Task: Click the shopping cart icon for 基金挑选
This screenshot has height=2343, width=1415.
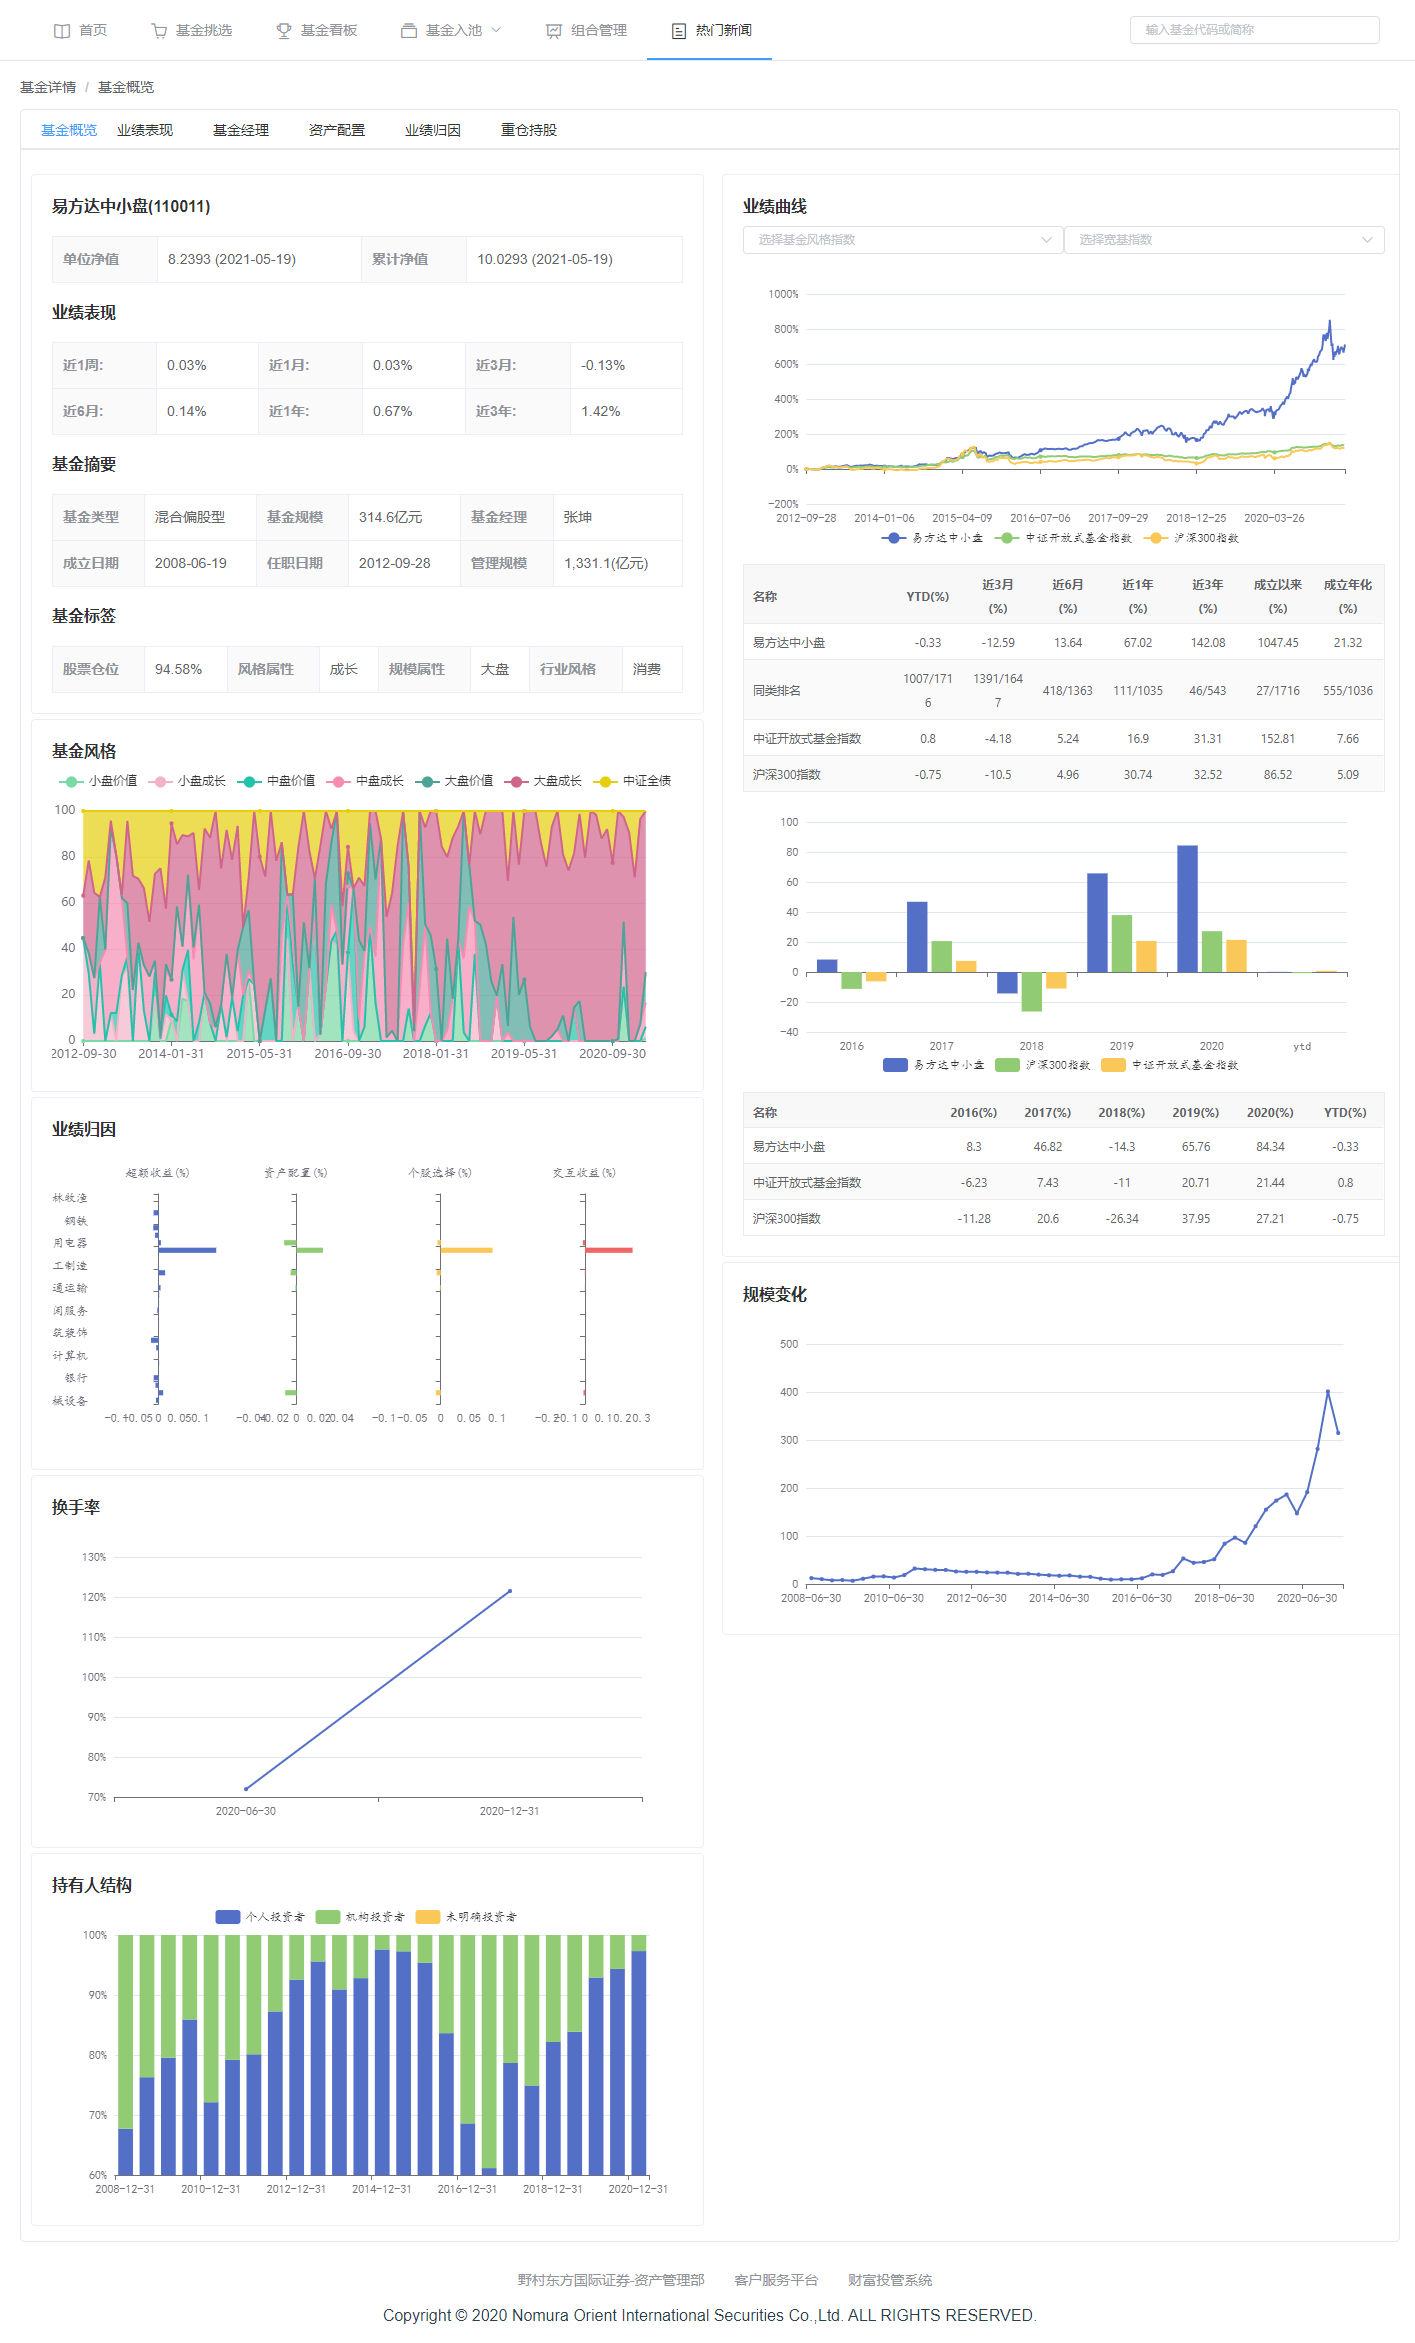Action: 159,31
